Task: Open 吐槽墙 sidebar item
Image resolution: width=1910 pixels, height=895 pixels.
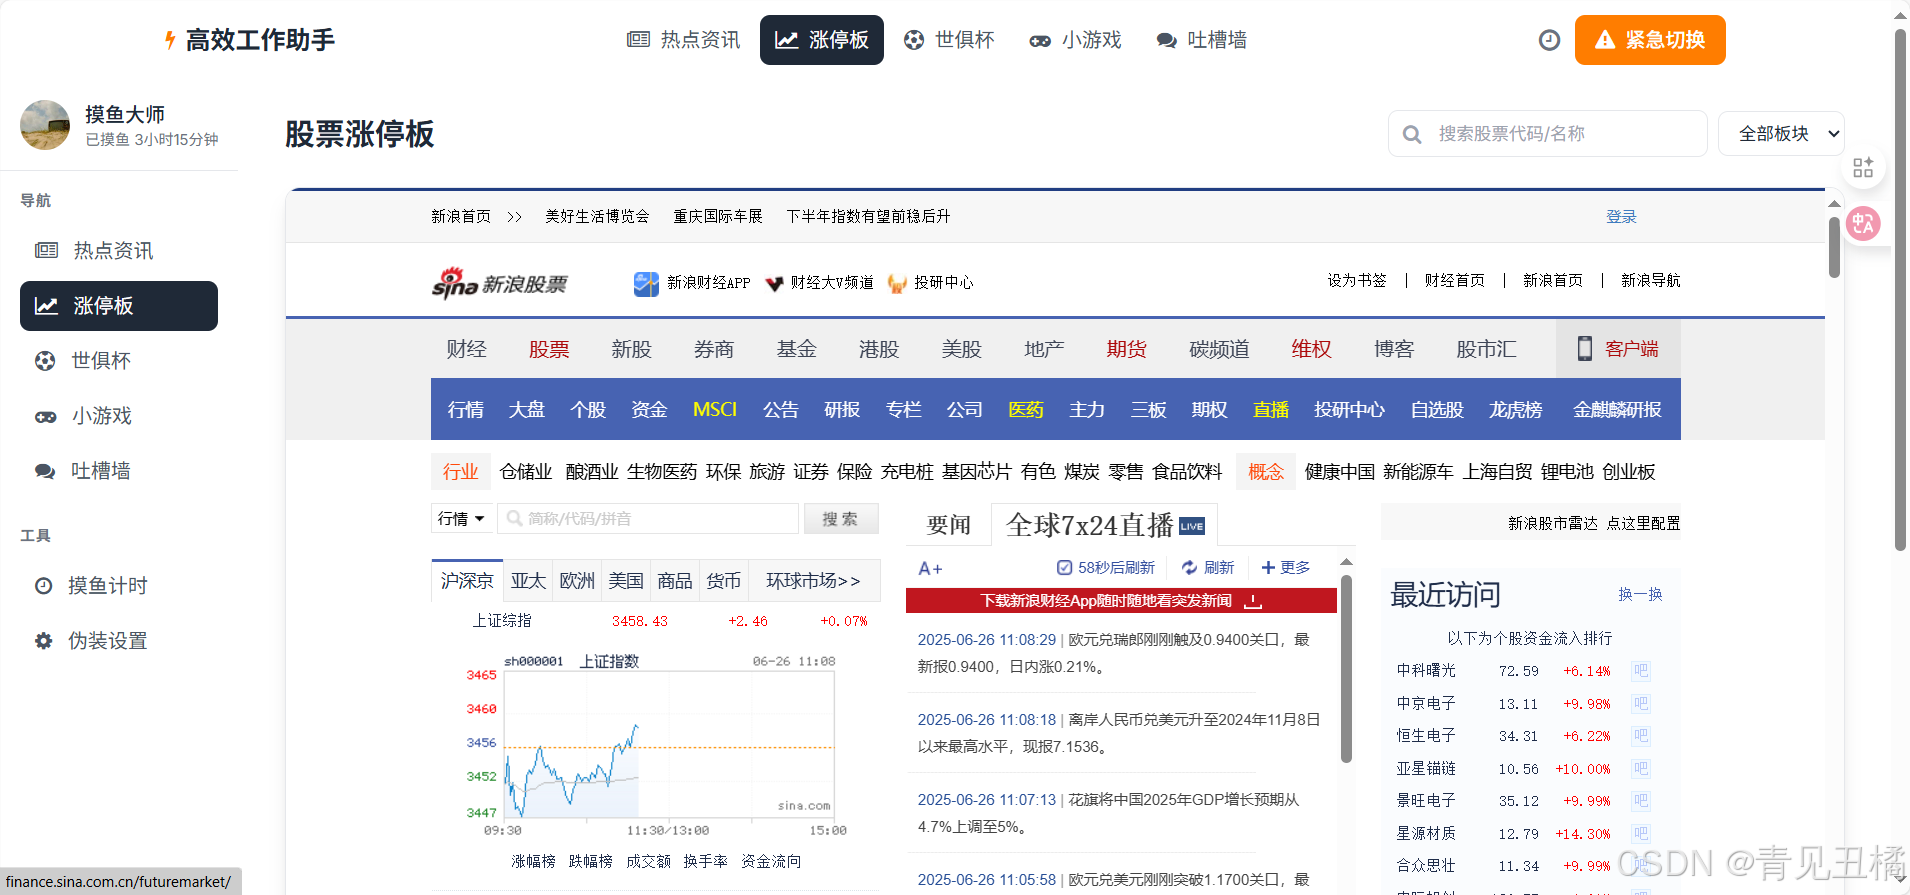Action: 119,471
